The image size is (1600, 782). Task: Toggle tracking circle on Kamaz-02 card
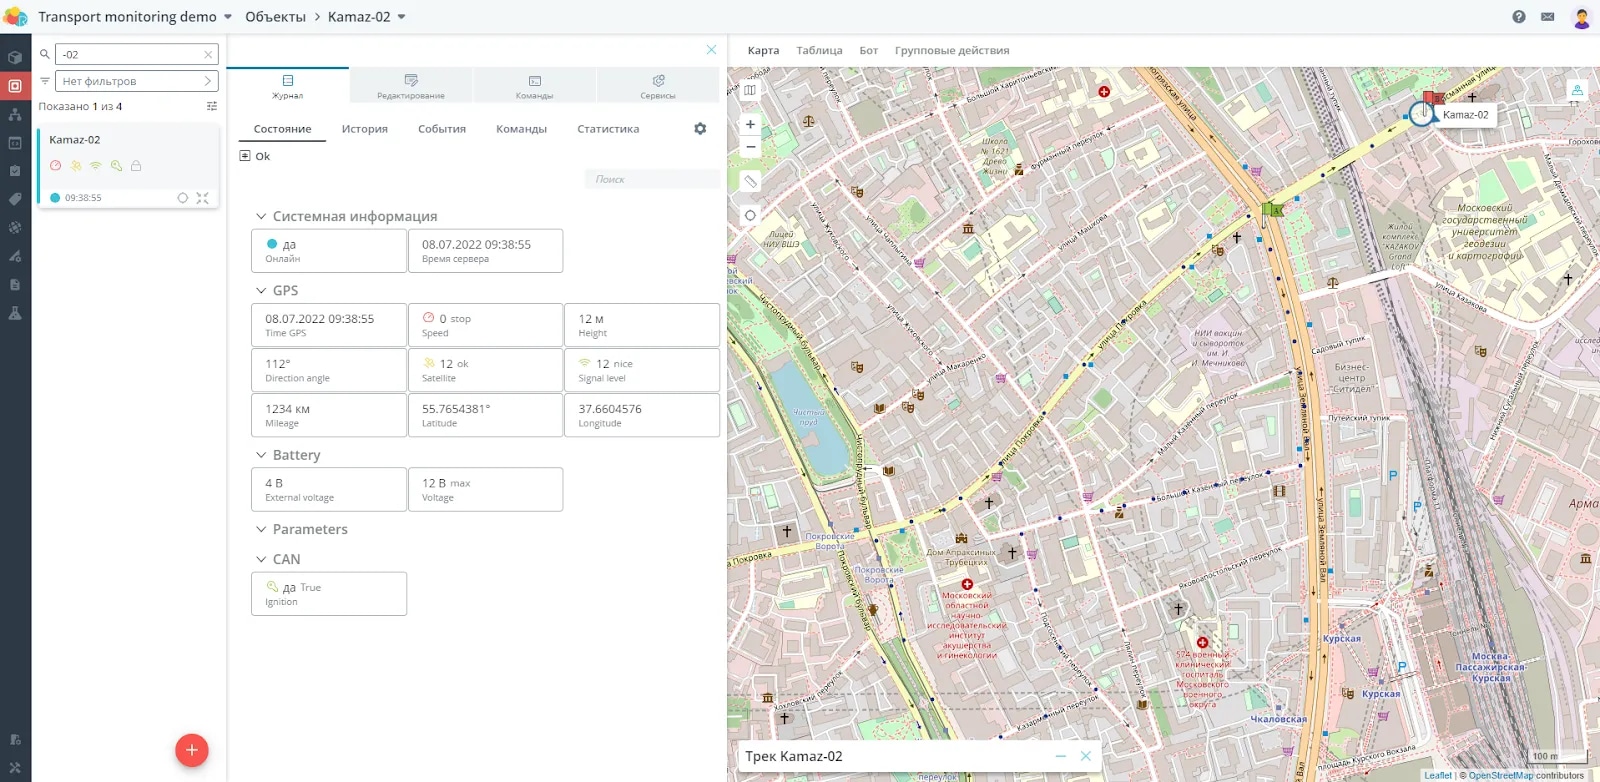pyautogui.click(x=183, y=198)
